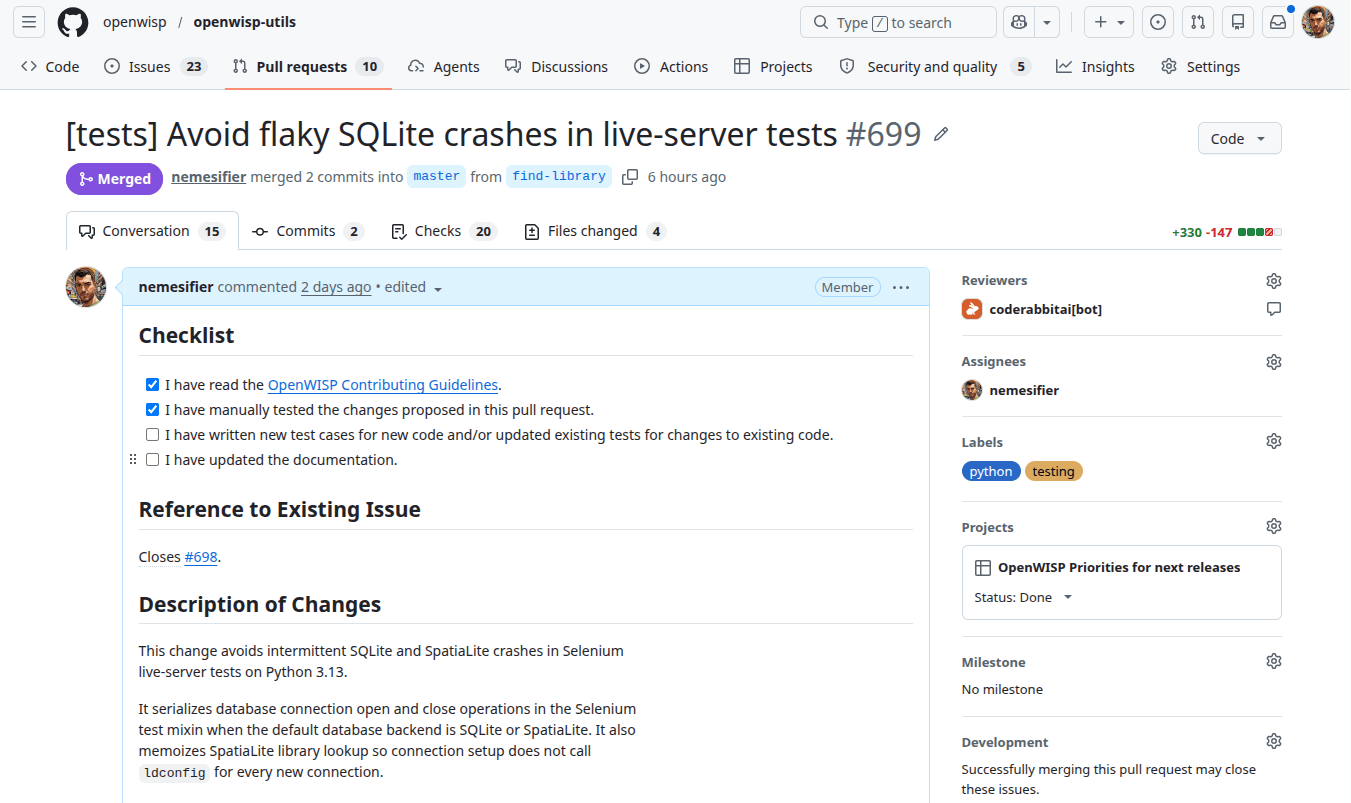Open notifications inbox icon
The width and height of the screenshot is (1351, 803).
tap(1278, 22)
